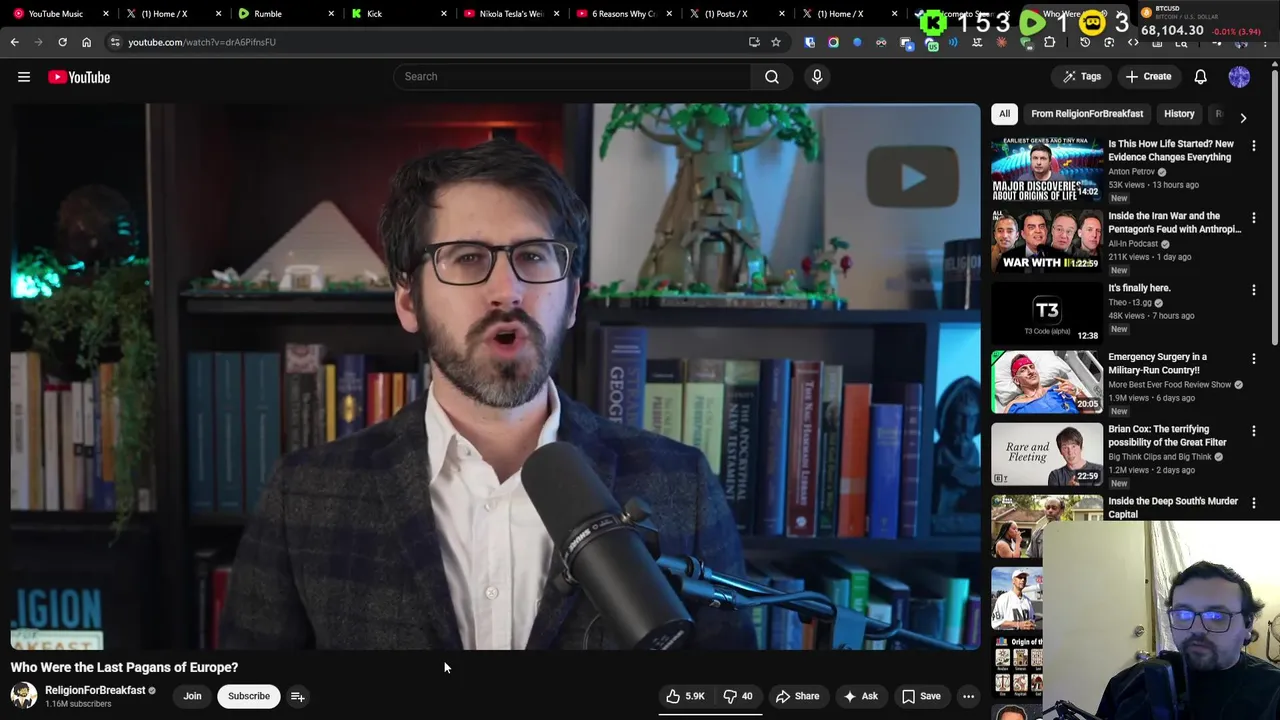Click the address bar URL
Screen dimensions: 1280x720
pos(202,42)
